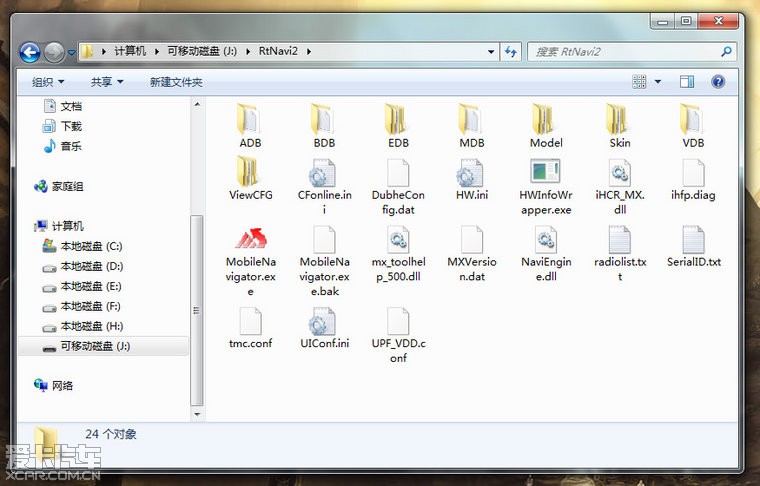Select the MDB folder icon
760x486 pixels.
(471, 119)
